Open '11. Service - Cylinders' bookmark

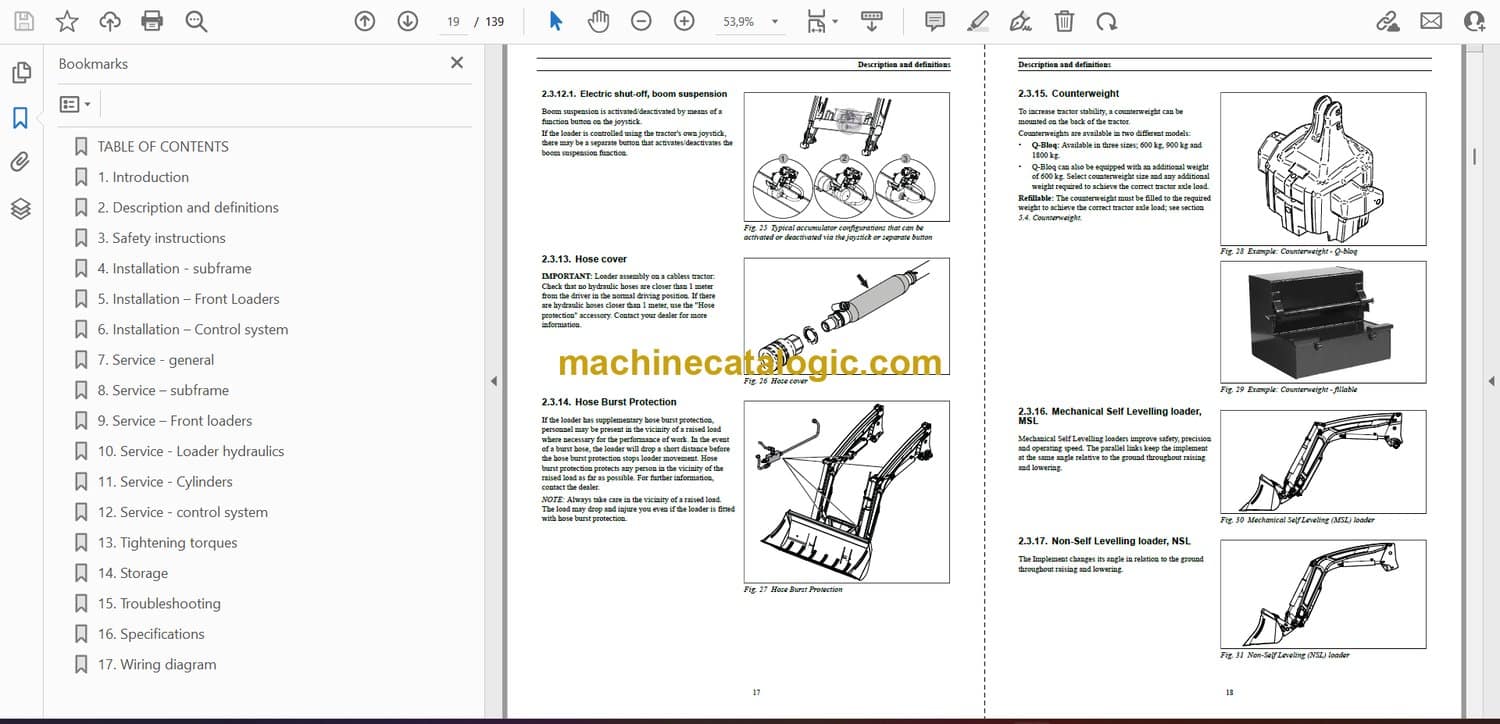tap(165, 482)
